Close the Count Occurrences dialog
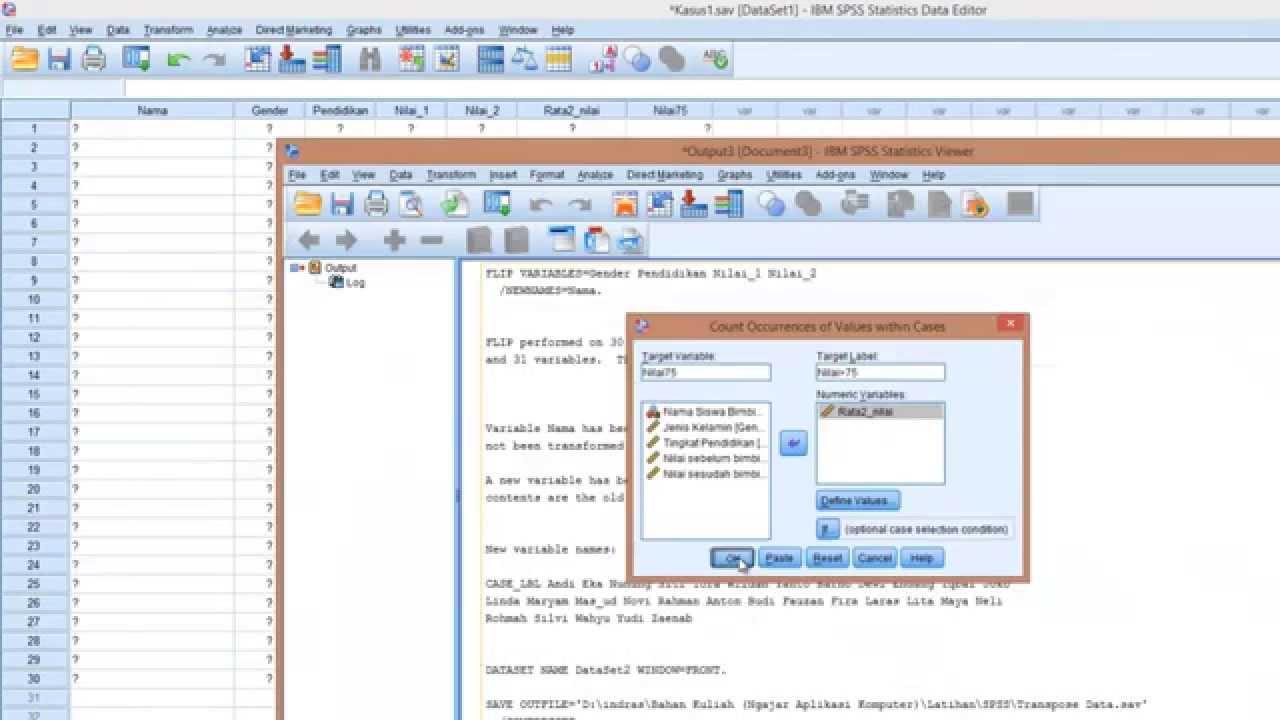 (x=1010, y=325)
